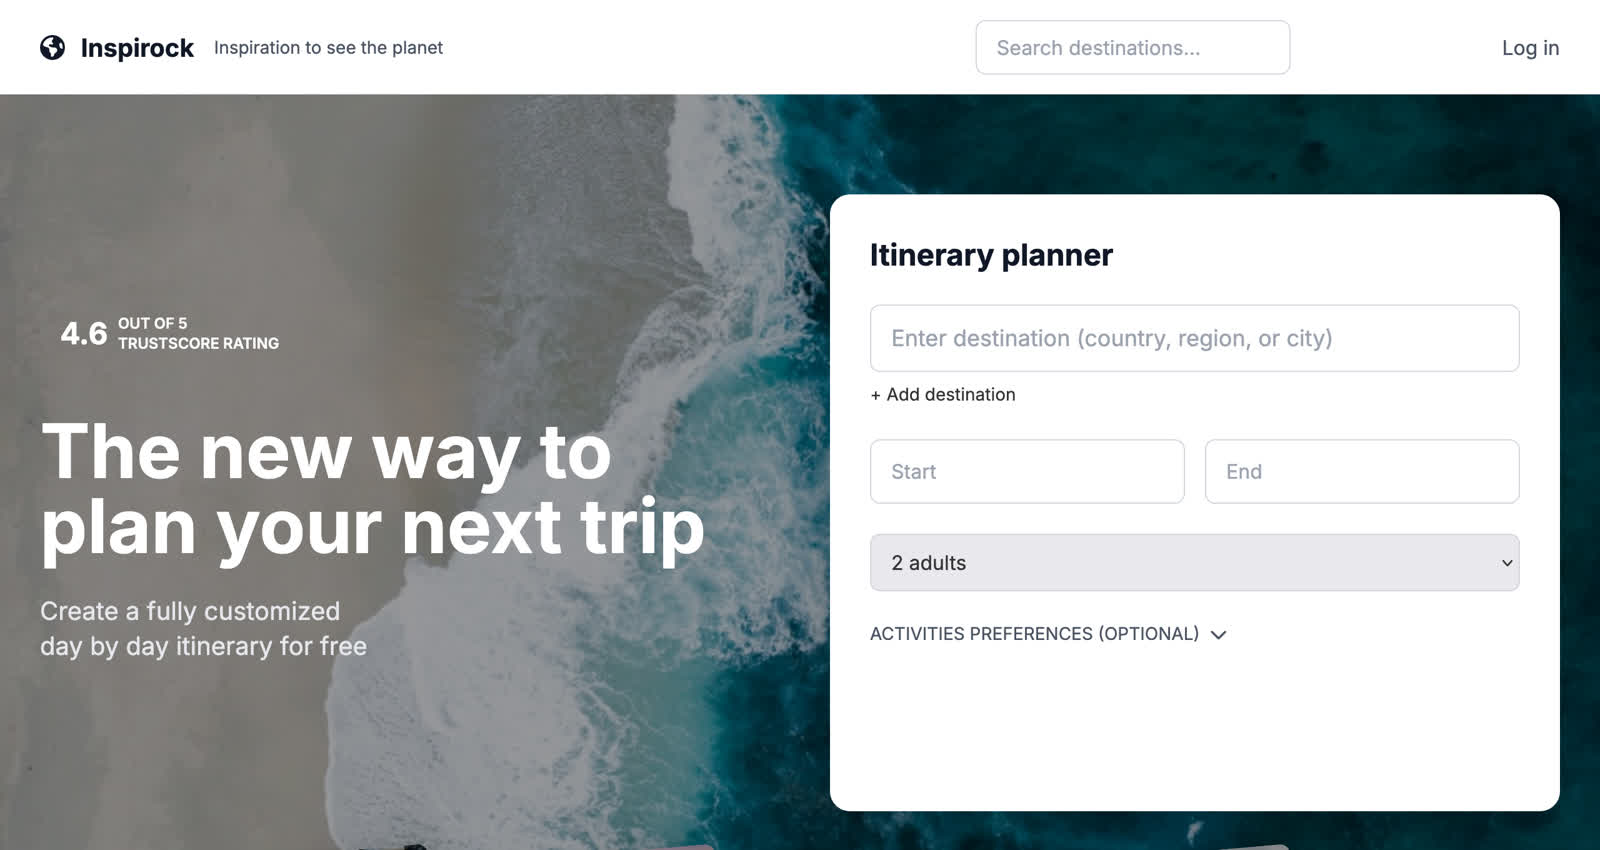Expand Activities Preferences (Optional) section
The height and width of the screenshot is (850, 1600).
[1034, 634]
